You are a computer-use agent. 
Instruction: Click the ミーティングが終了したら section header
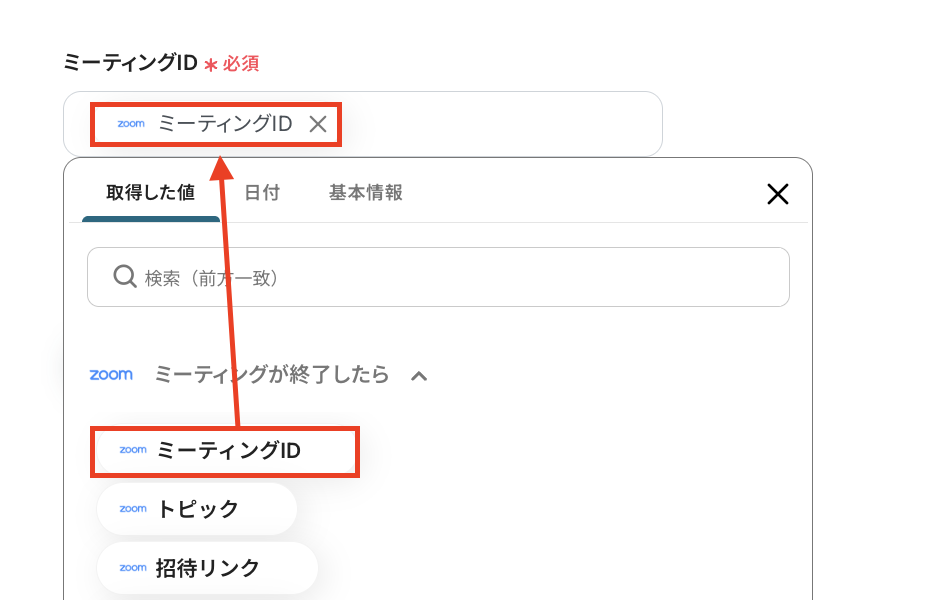[x=271, y=375]
